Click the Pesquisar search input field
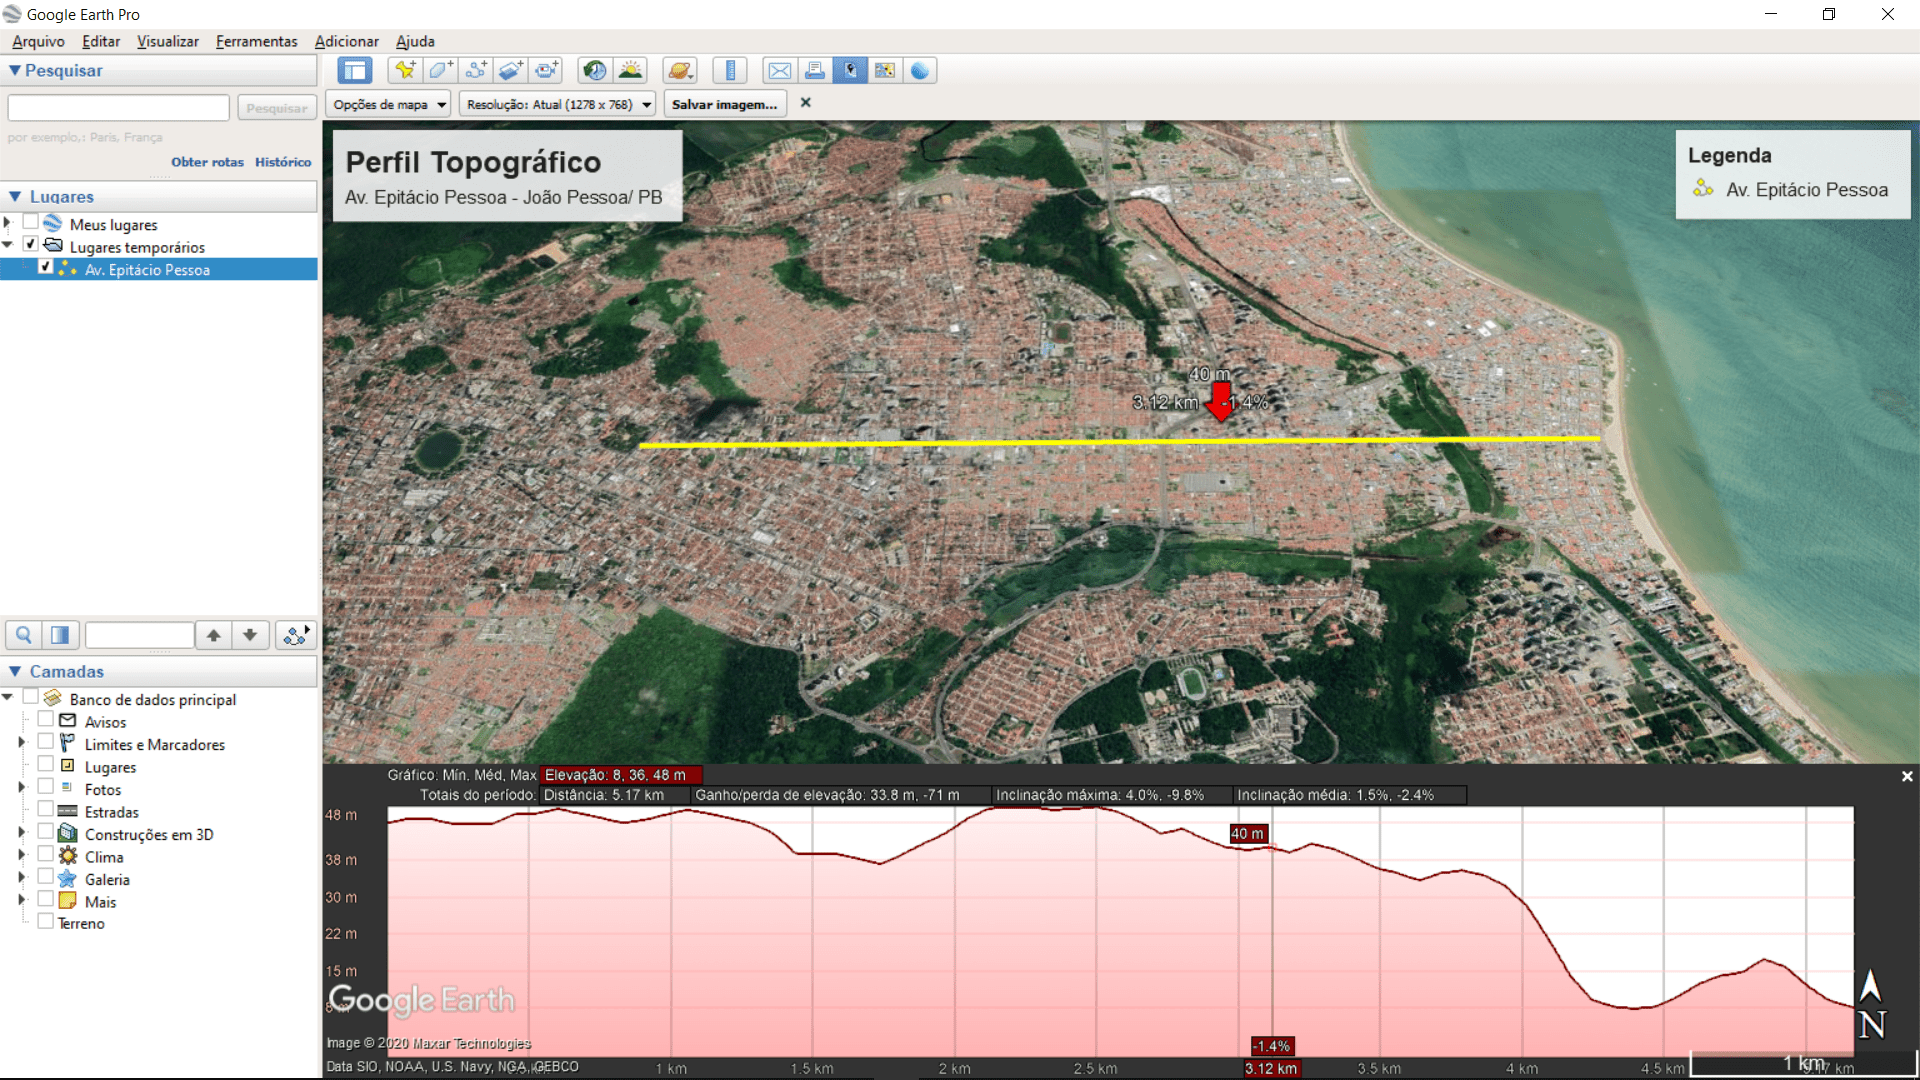This screenshot has width=1920, height=1080. pos(117,107)
